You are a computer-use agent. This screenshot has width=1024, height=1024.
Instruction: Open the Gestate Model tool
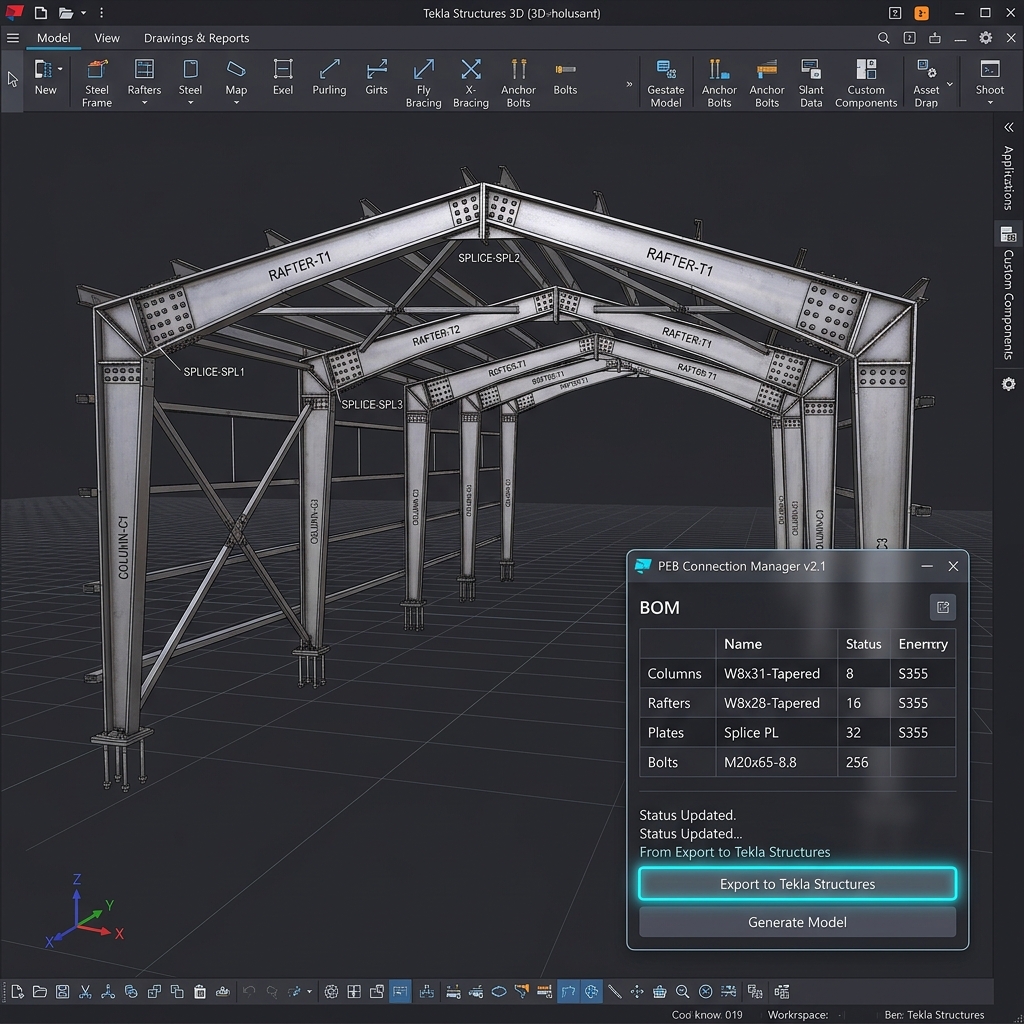(665, 82)
